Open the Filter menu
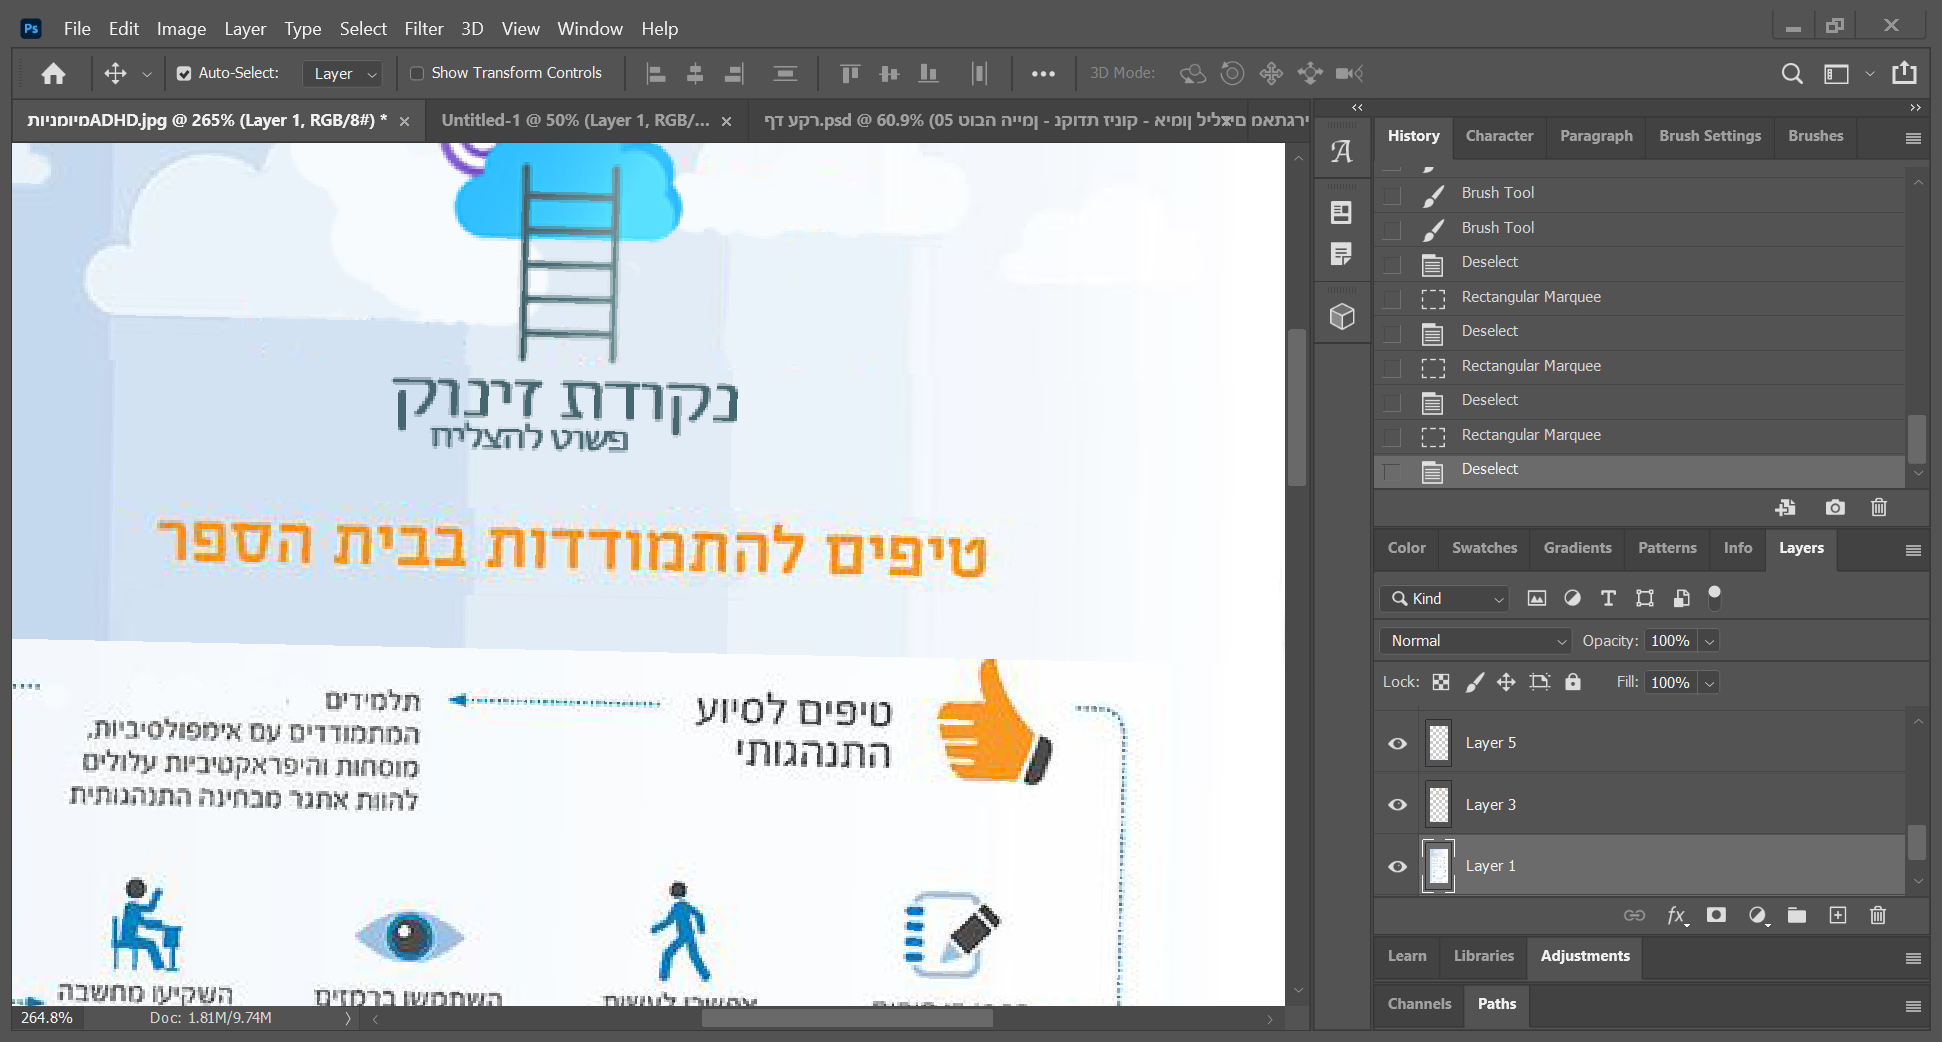Viewport: 1942px width, 1042px height. tap(424, 29)
